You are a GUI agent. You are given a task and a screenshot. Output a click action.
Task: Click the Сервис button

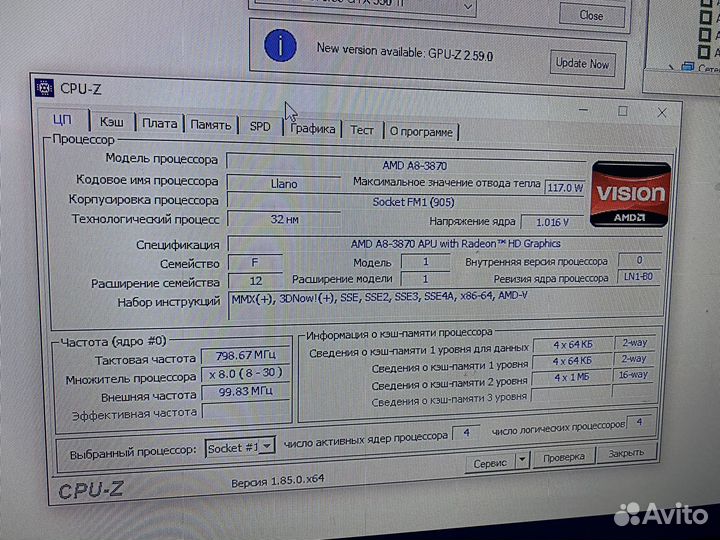(490, 464)
